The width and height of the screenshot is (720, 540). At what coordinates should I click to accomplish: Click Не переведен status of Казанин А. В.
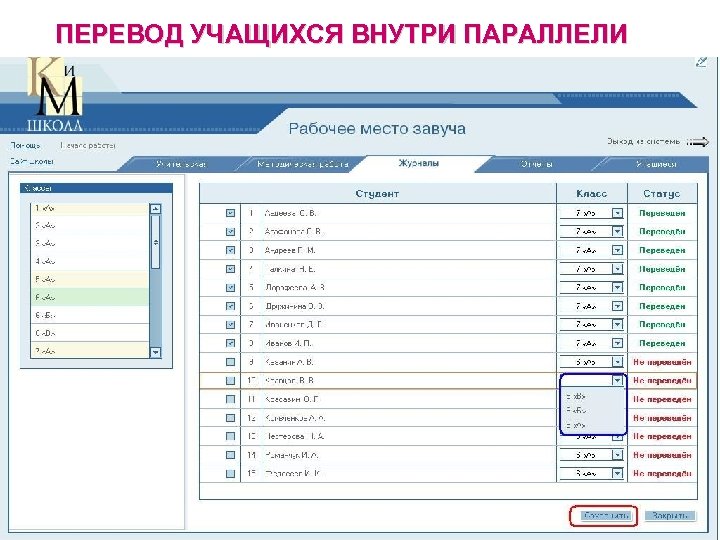[x=662, y=362]
